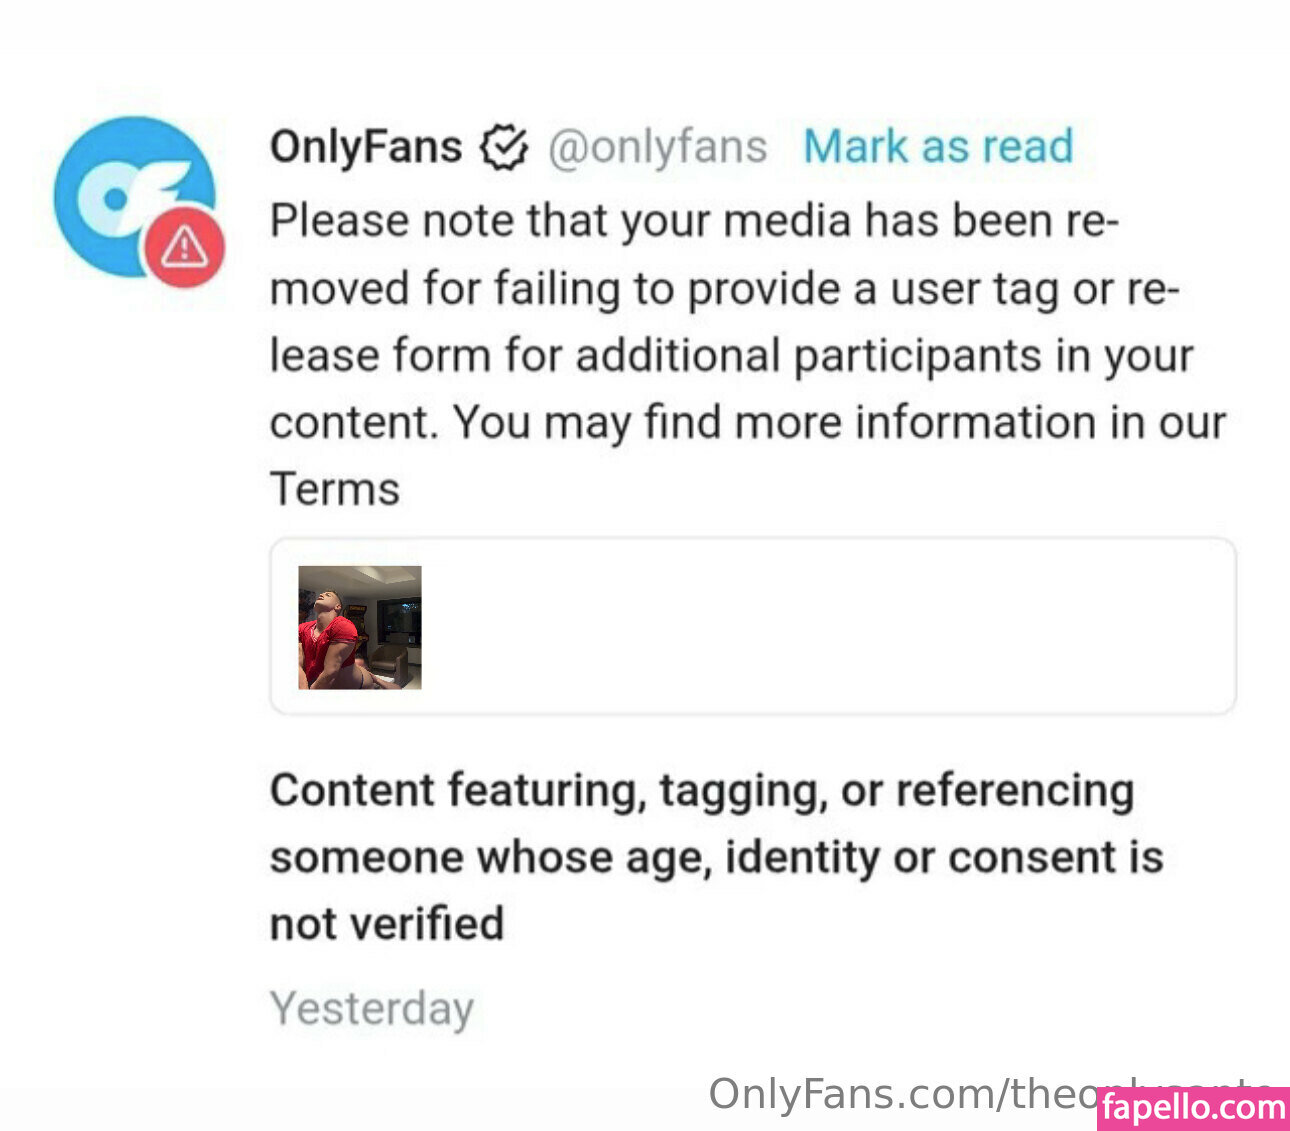
Task: Open the Terms word in the message
Action: [335, 490]
